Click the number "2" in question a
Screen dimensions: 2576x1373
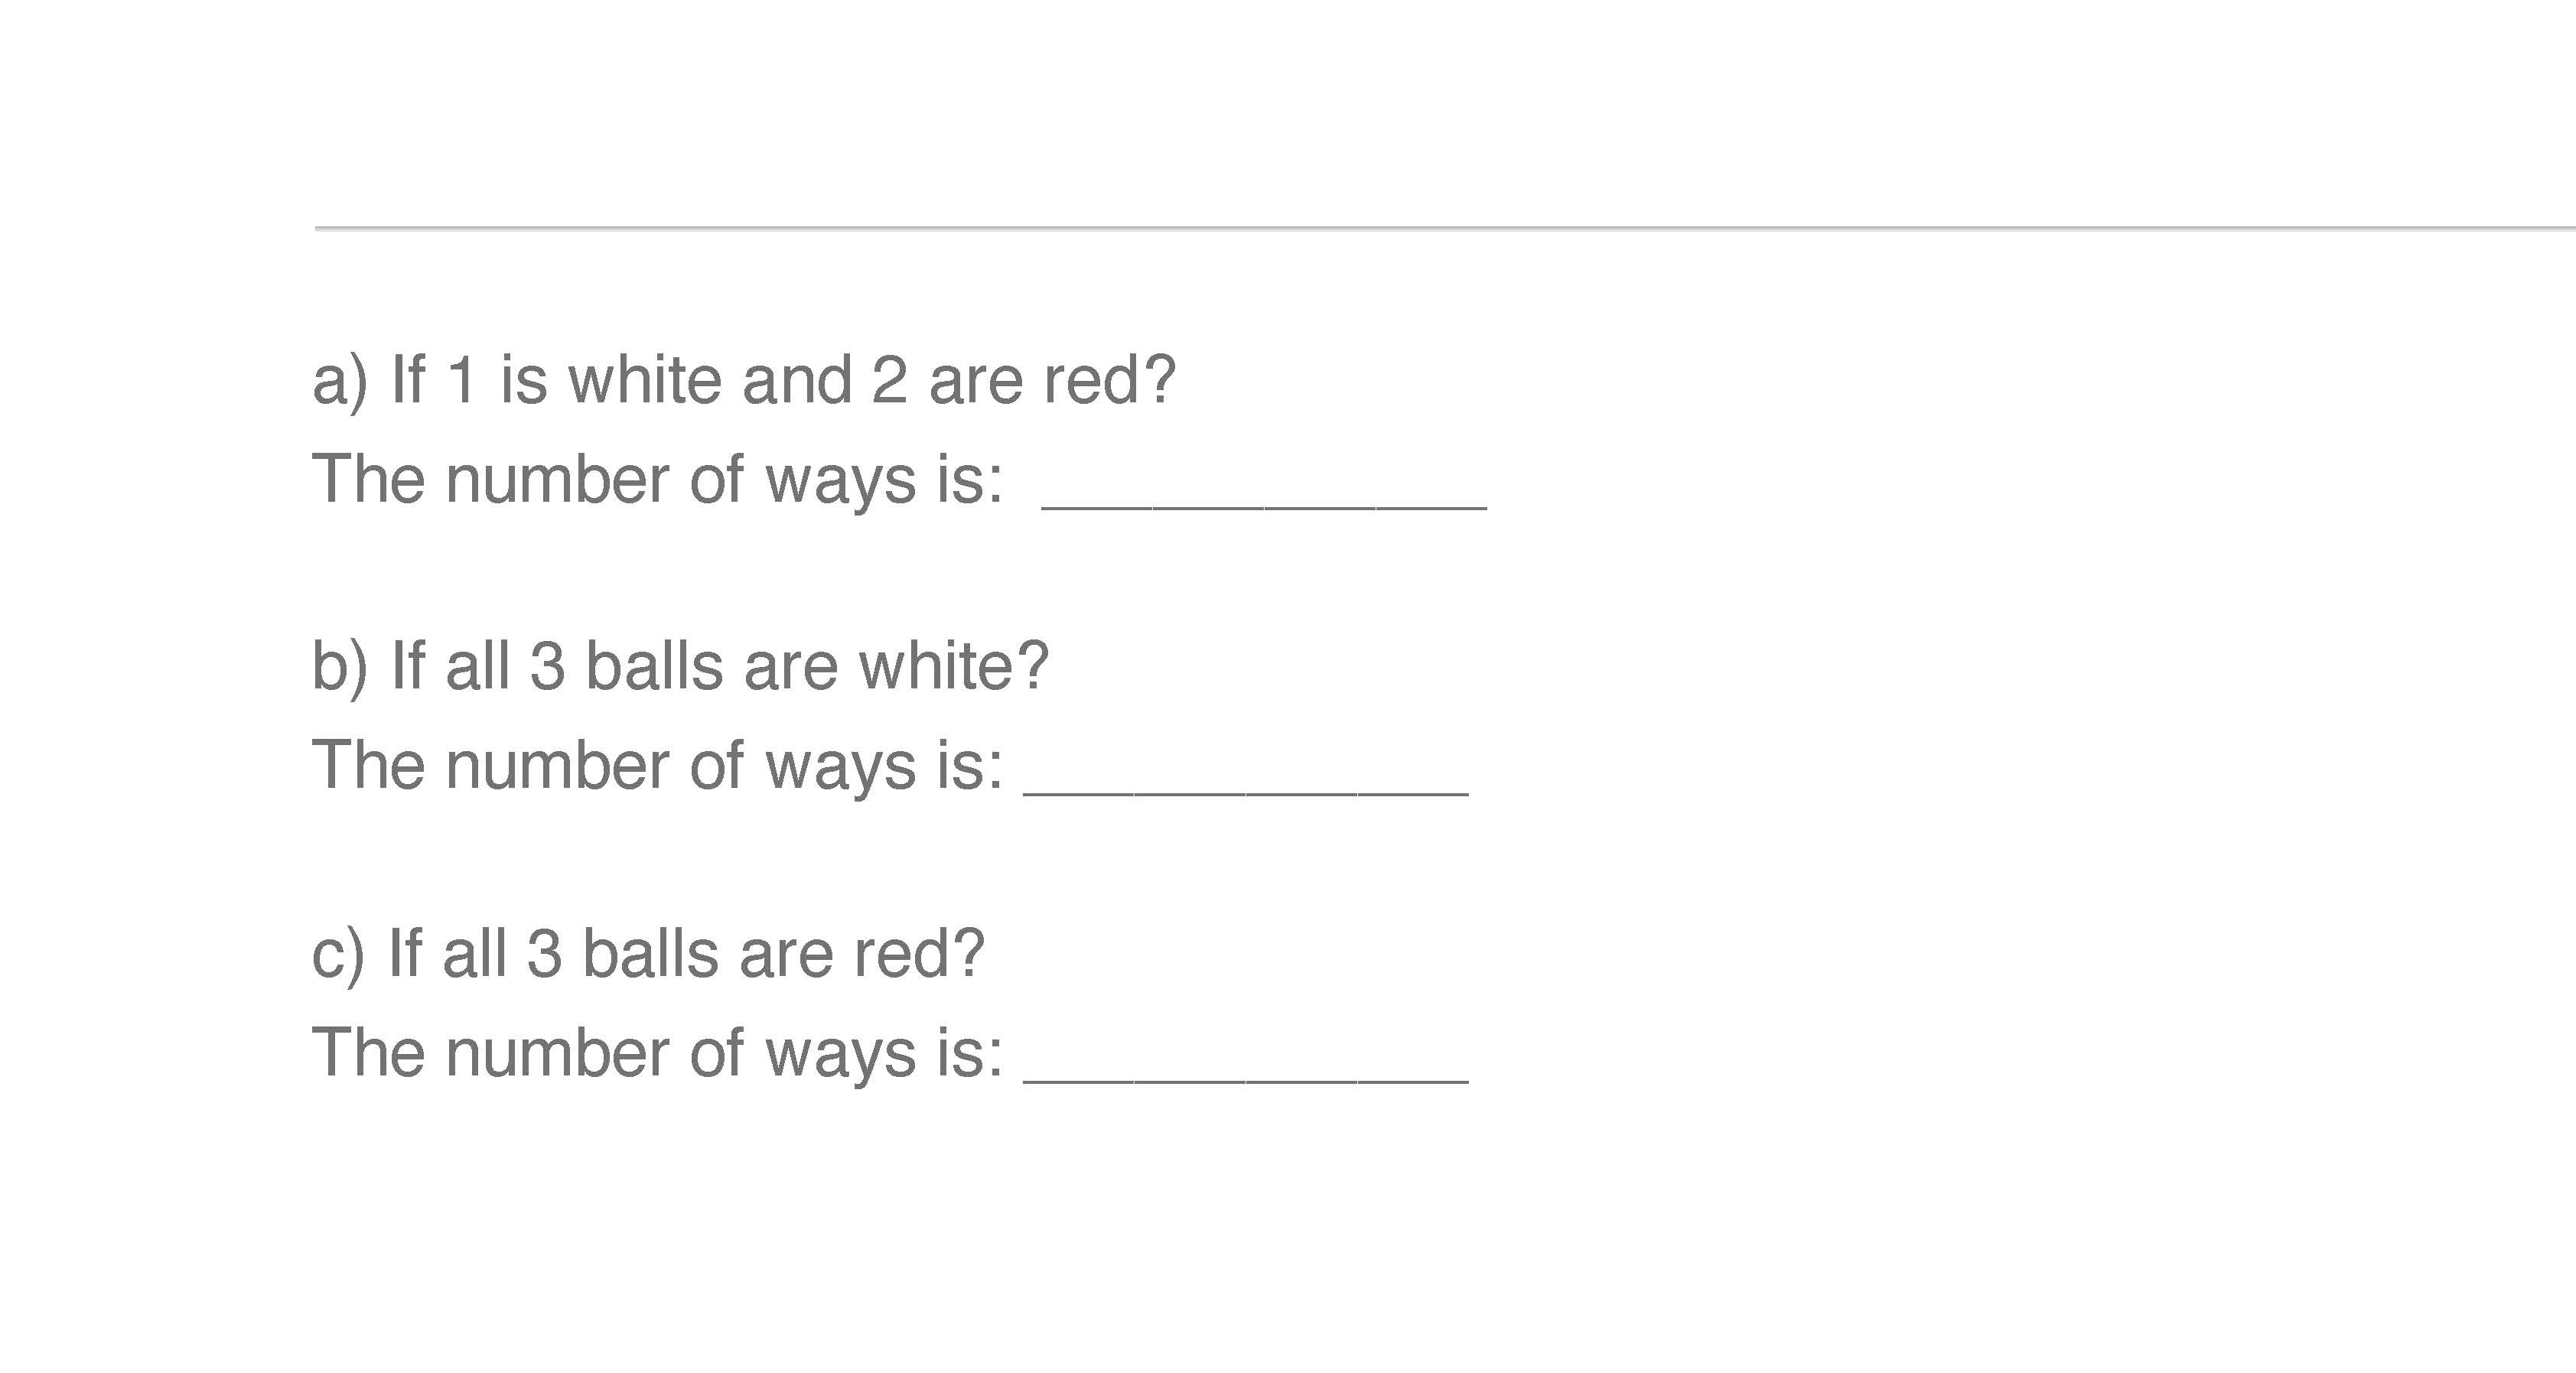(889, 381)
